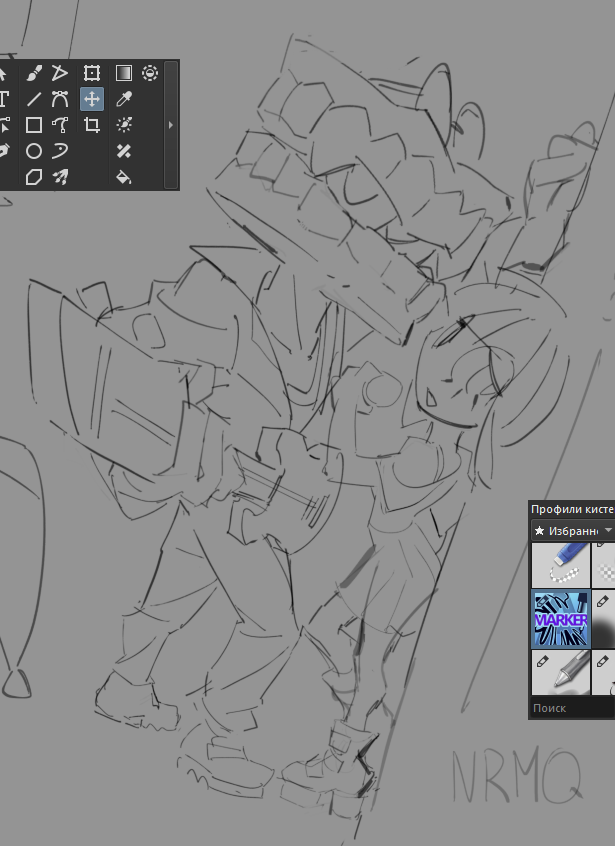The height and width of the screenshot is (846, 615).
Task: Choose the MARKER brush preset
Action: (561, 619)
